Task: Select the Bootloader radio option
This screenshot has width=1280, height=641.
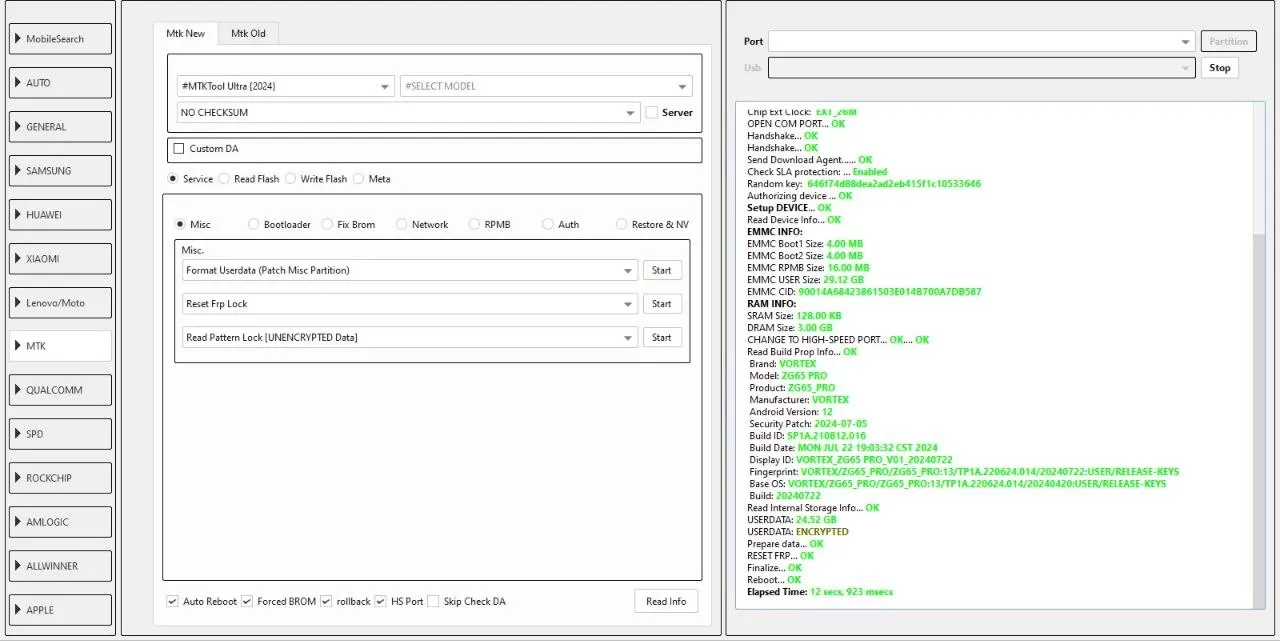Action: (253, 225)
